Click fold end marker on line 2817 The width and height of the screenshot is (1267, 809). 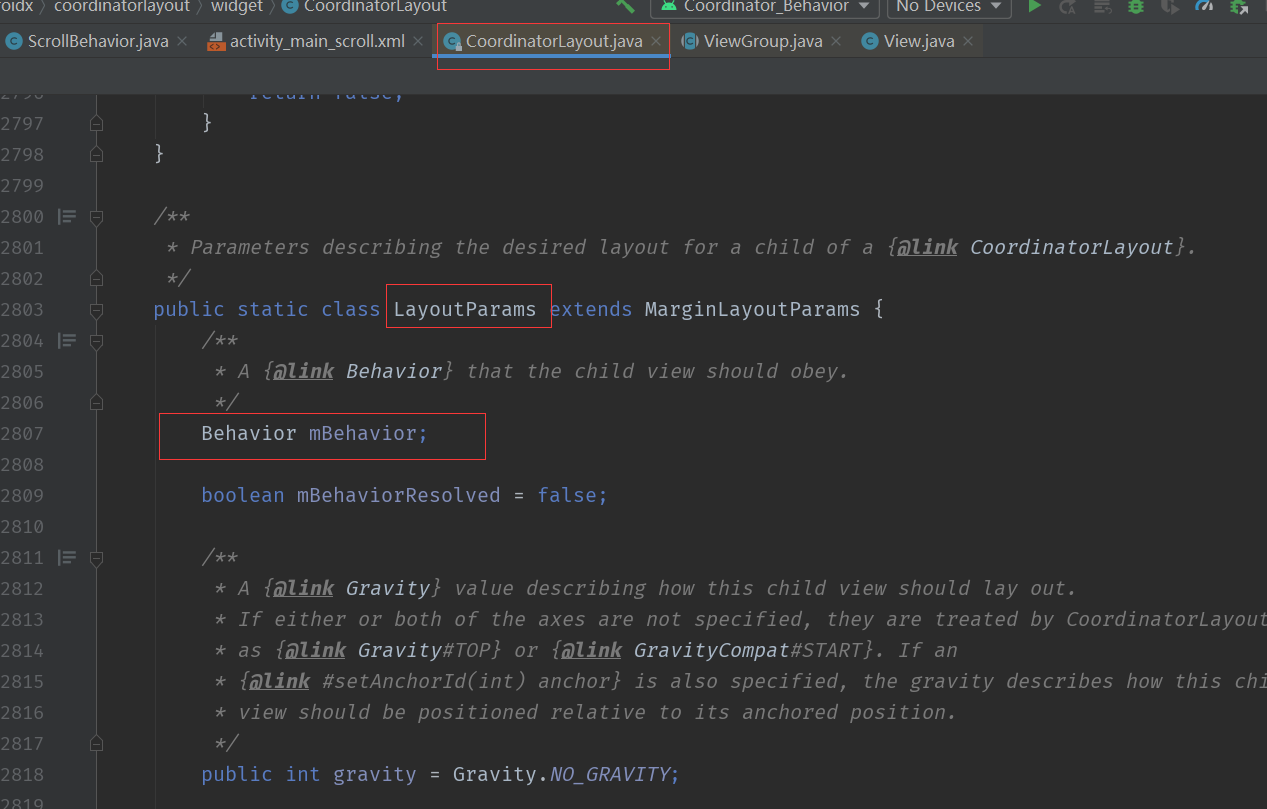pyautogui.click(x=96, y=743)
